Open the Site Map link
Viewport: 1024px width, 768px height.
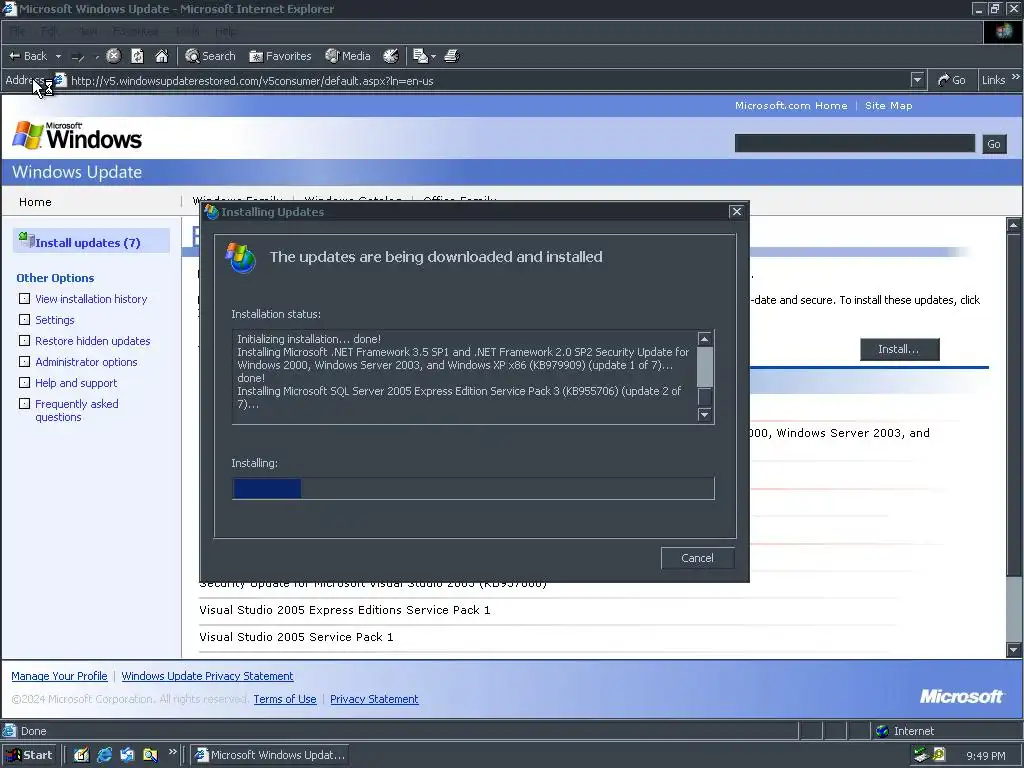888,105
